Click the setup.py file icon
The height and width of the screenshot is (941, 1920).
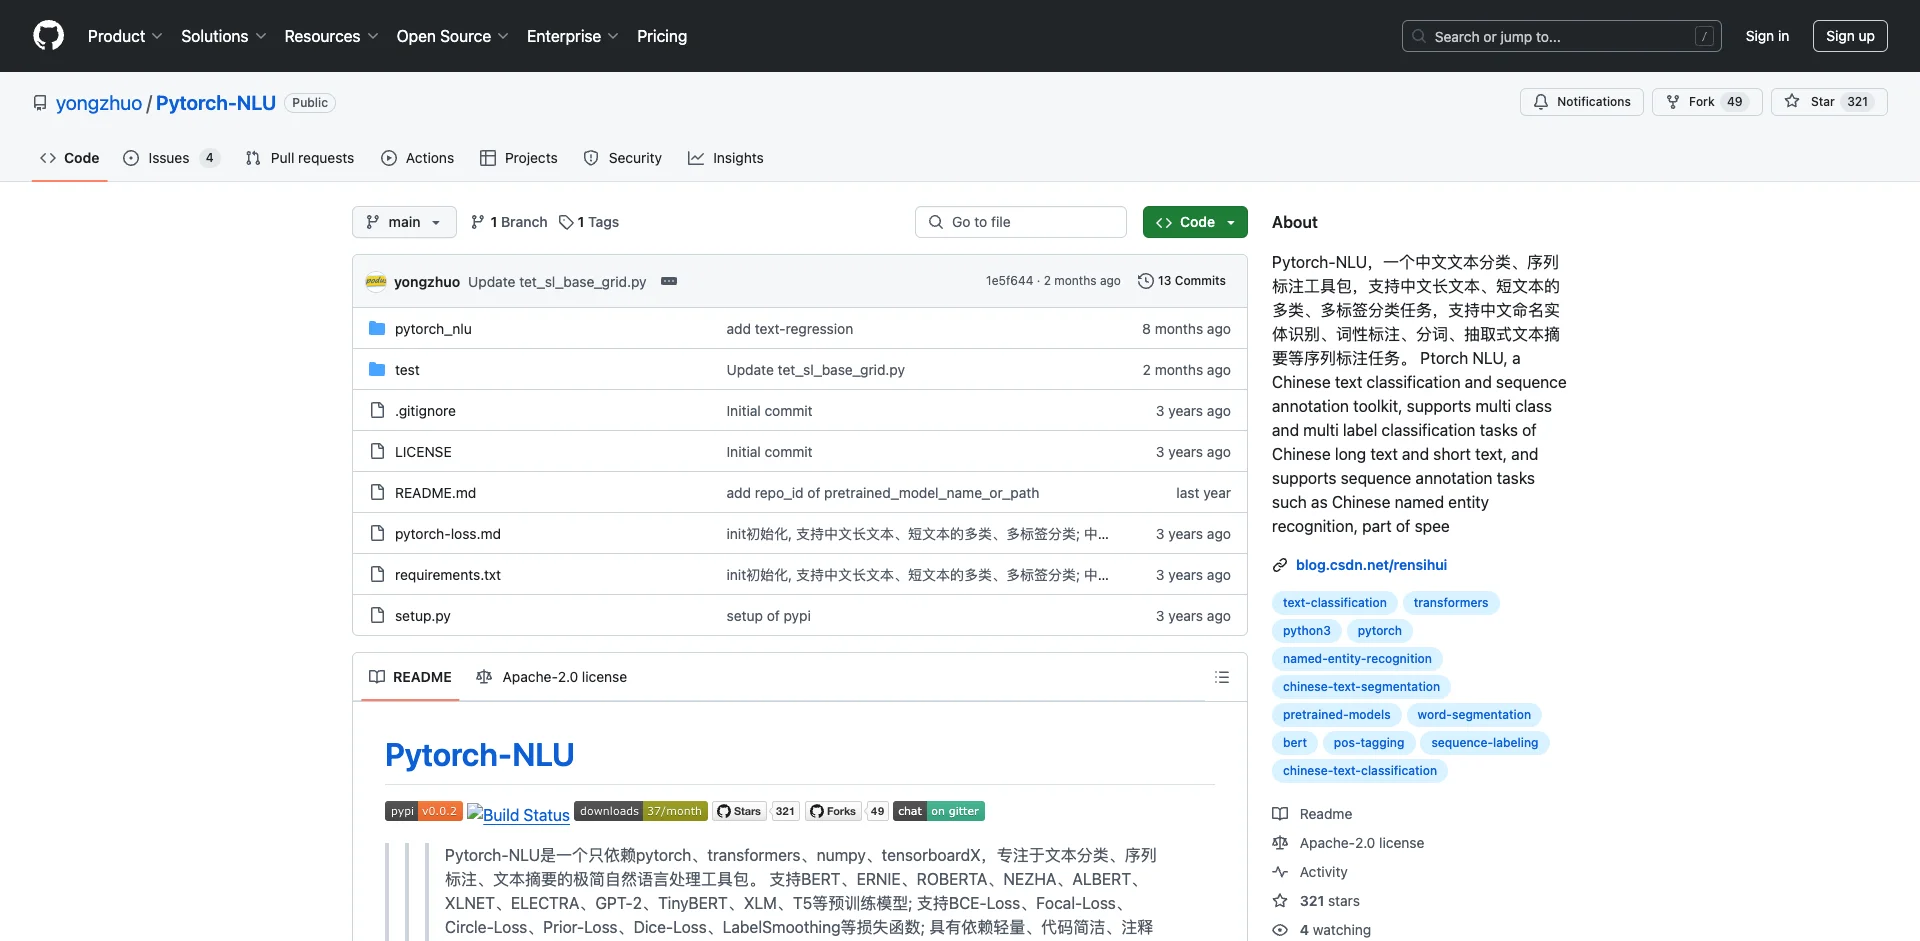(x=377, y=615)
